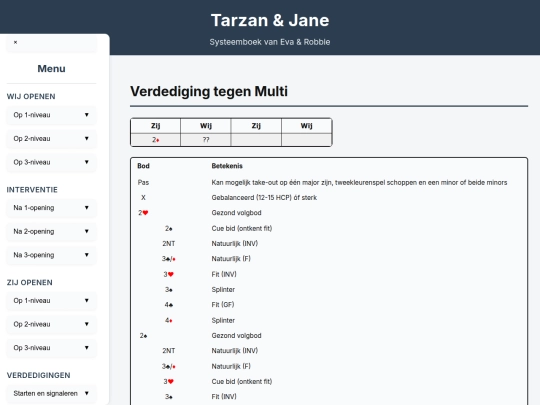
Task: Expand 'Op 3-niveau' under Wij openen
Action: pos(51,162)
